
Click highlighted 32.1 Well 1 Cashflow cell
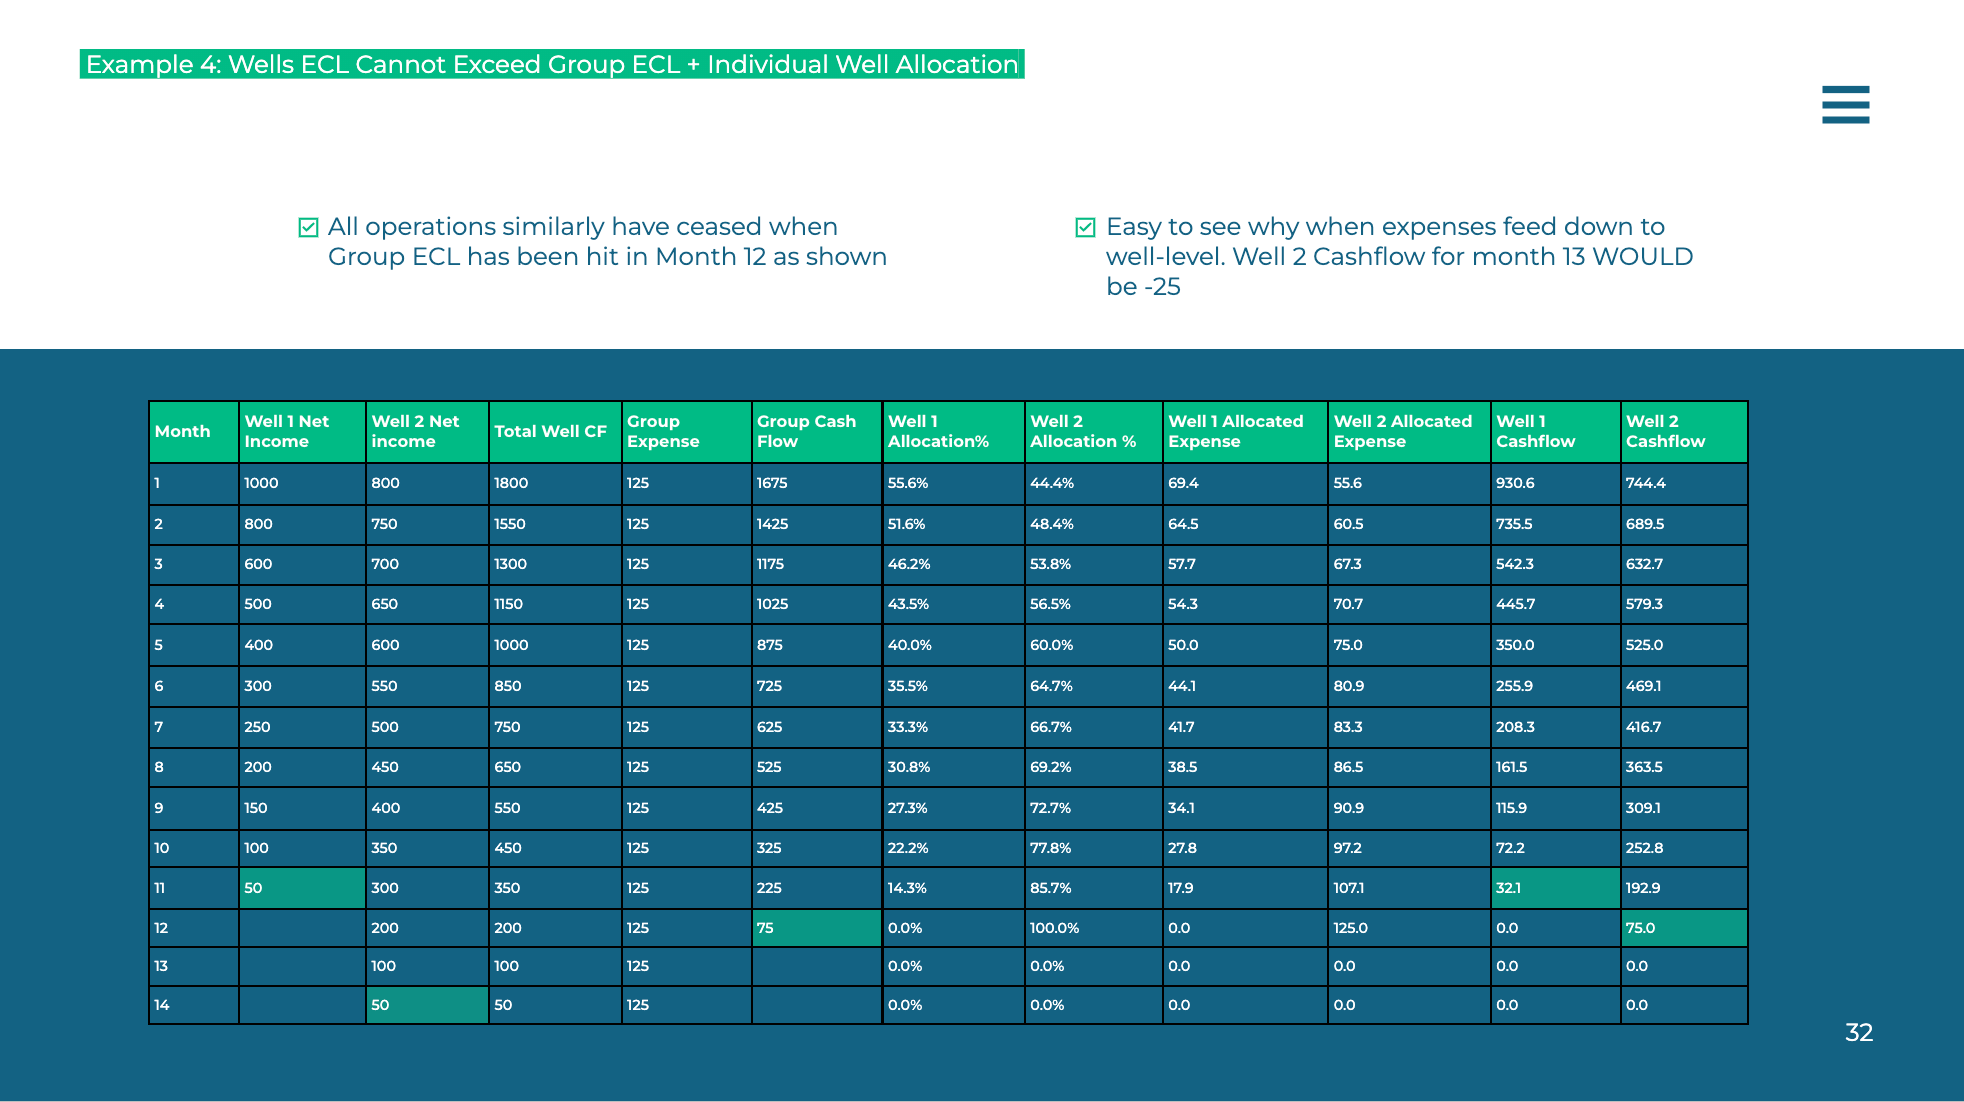1554,888
